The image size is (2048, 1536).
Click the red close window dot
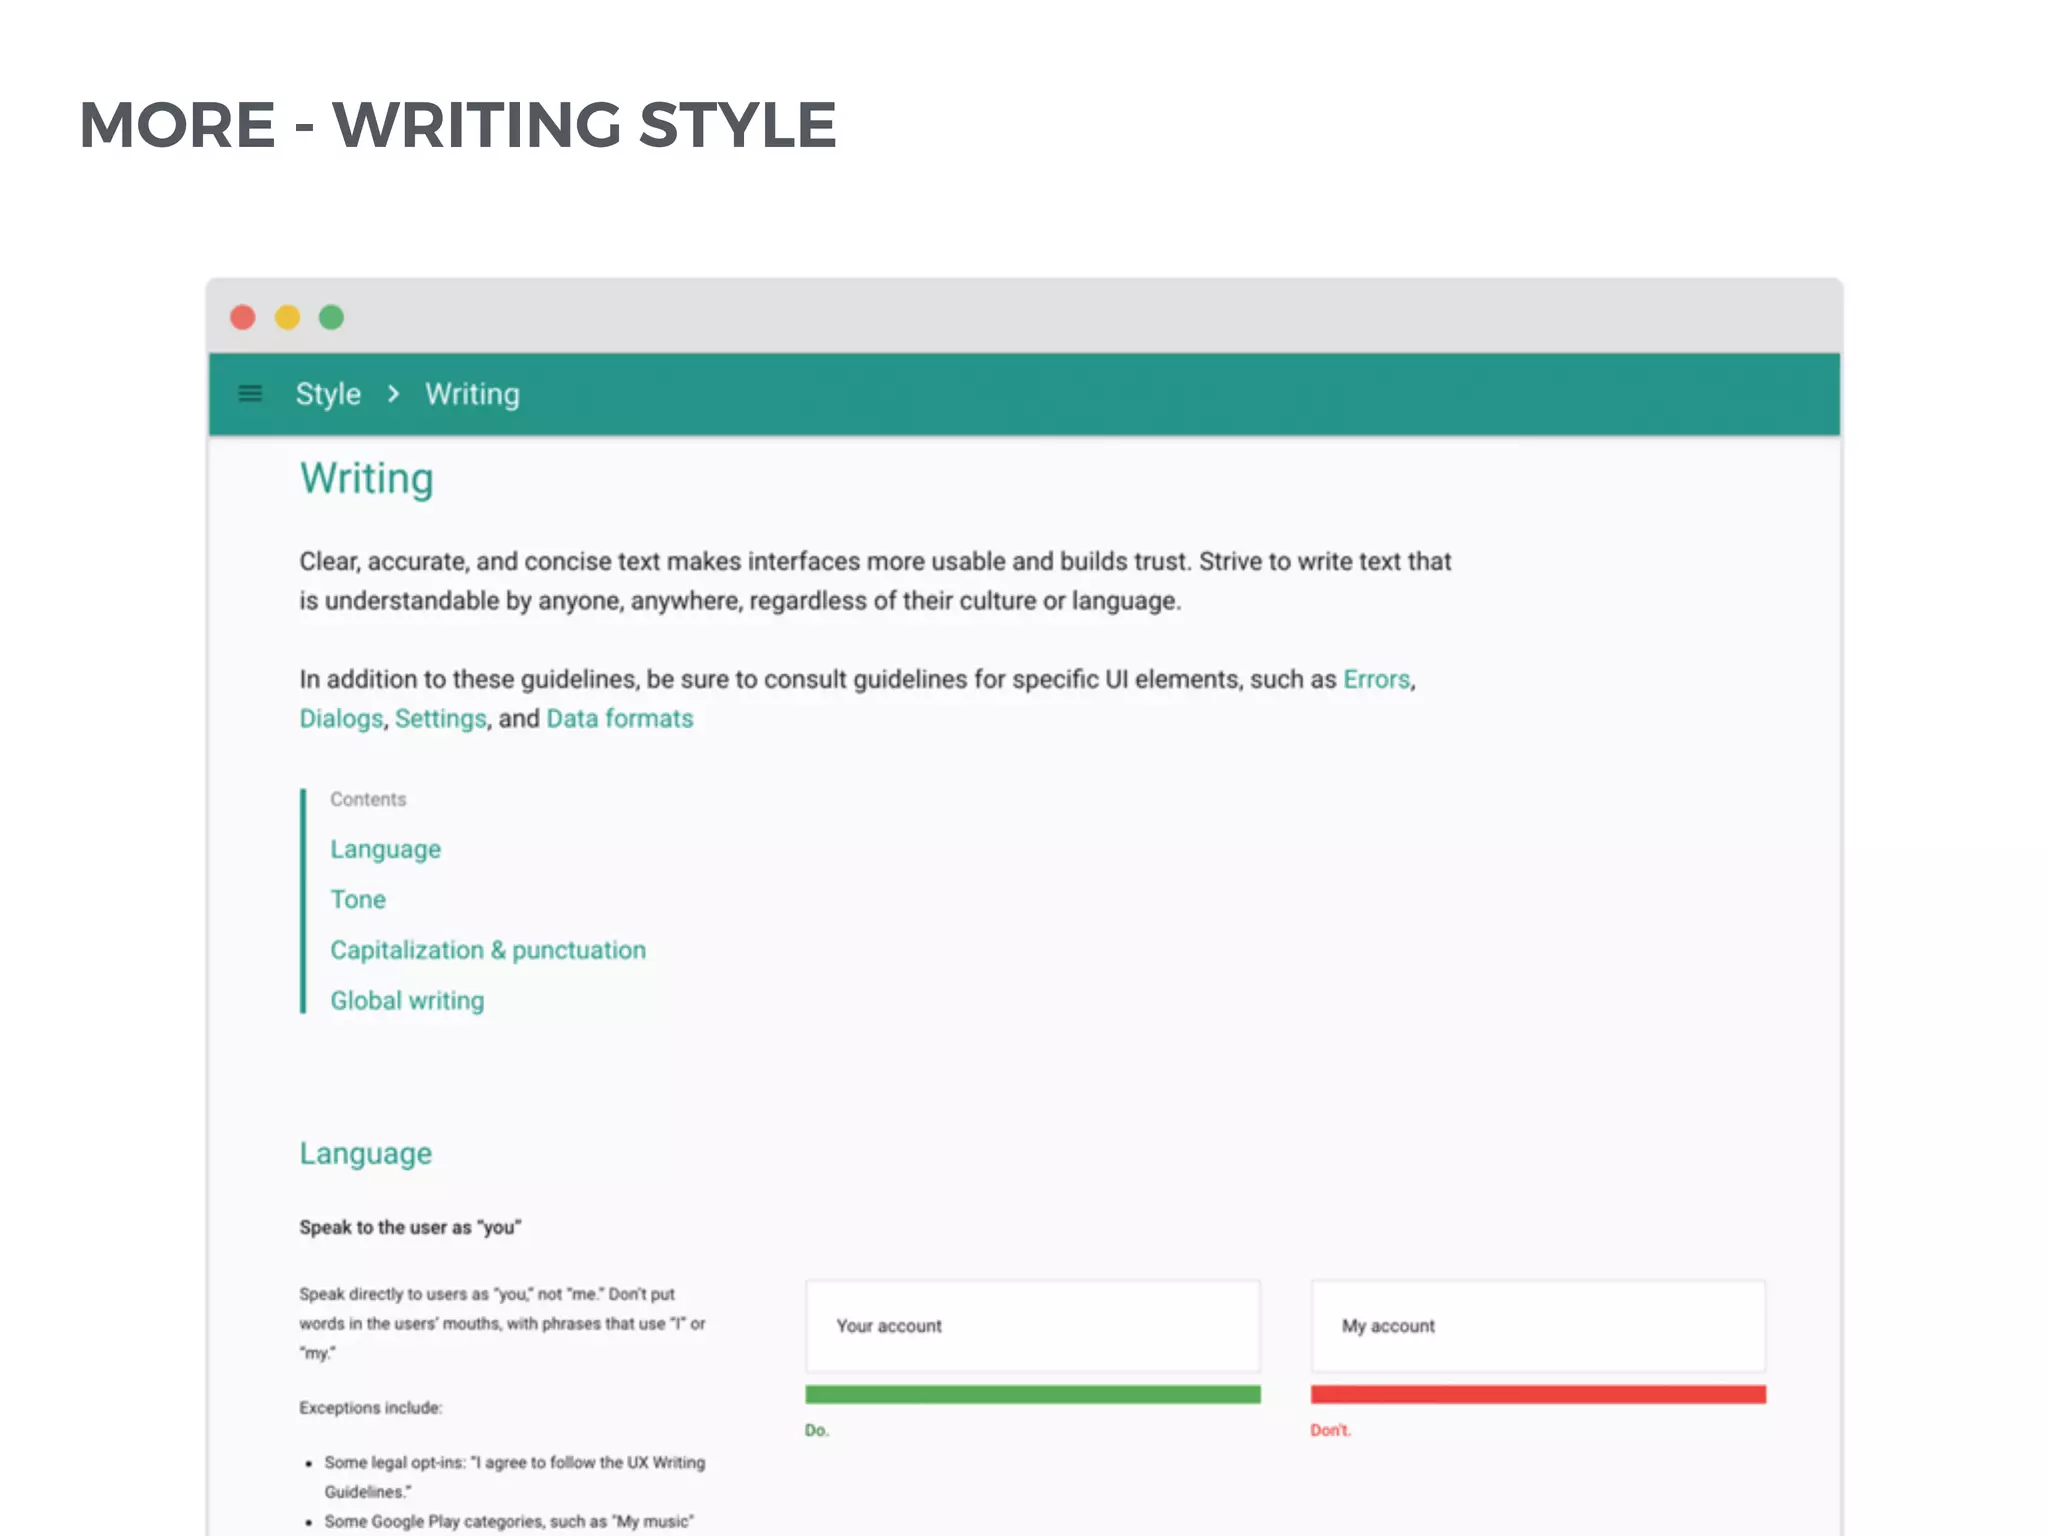(243, 318)
